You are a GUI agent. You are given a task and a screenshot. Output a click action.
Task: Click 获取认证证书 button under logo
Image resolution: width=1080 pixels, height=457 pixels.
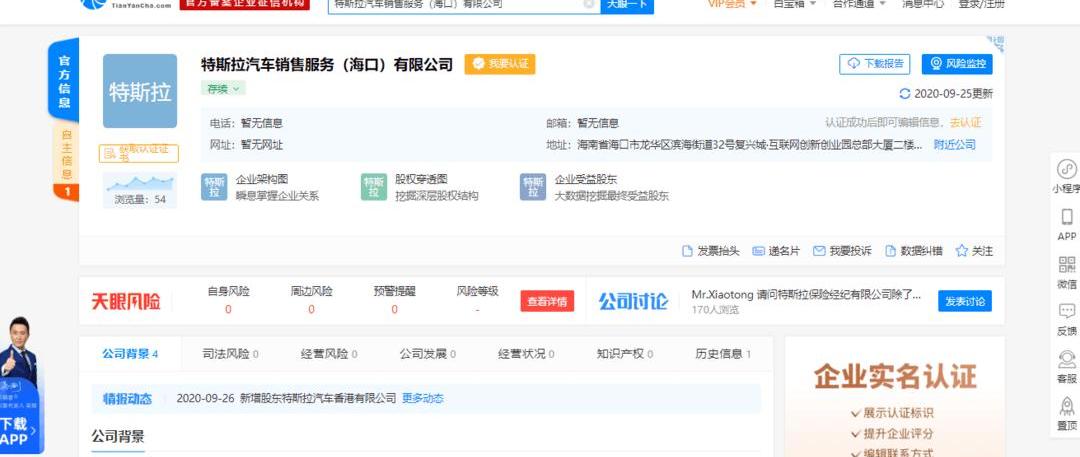139,154
